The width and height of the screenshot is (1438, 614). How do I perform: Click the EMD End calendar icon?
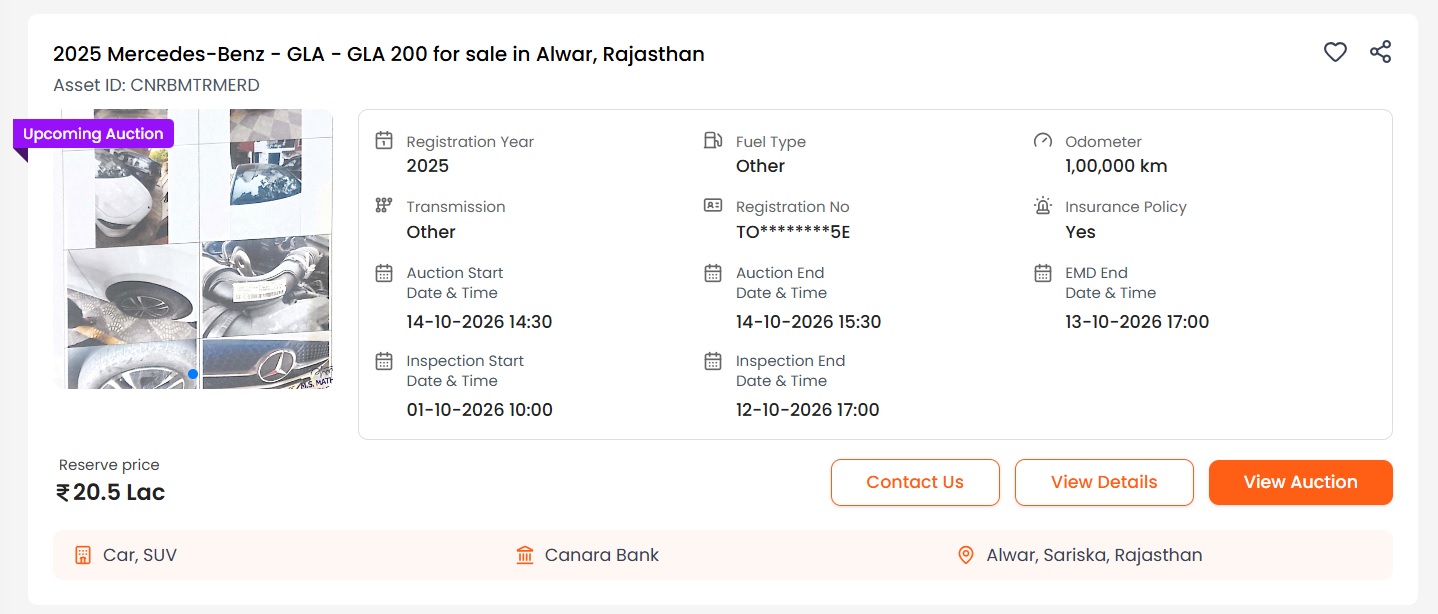1042,273
